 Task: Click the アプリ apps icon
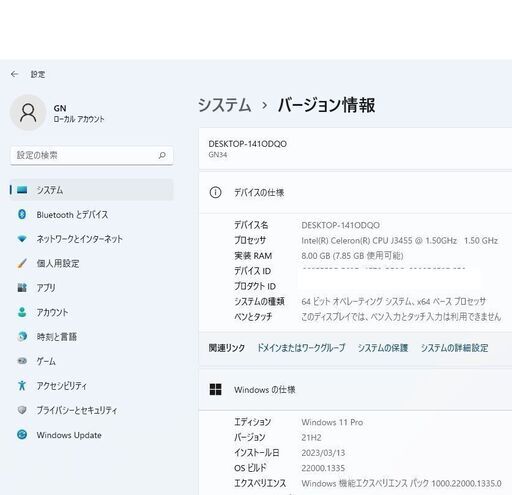[x=22, y=288]
